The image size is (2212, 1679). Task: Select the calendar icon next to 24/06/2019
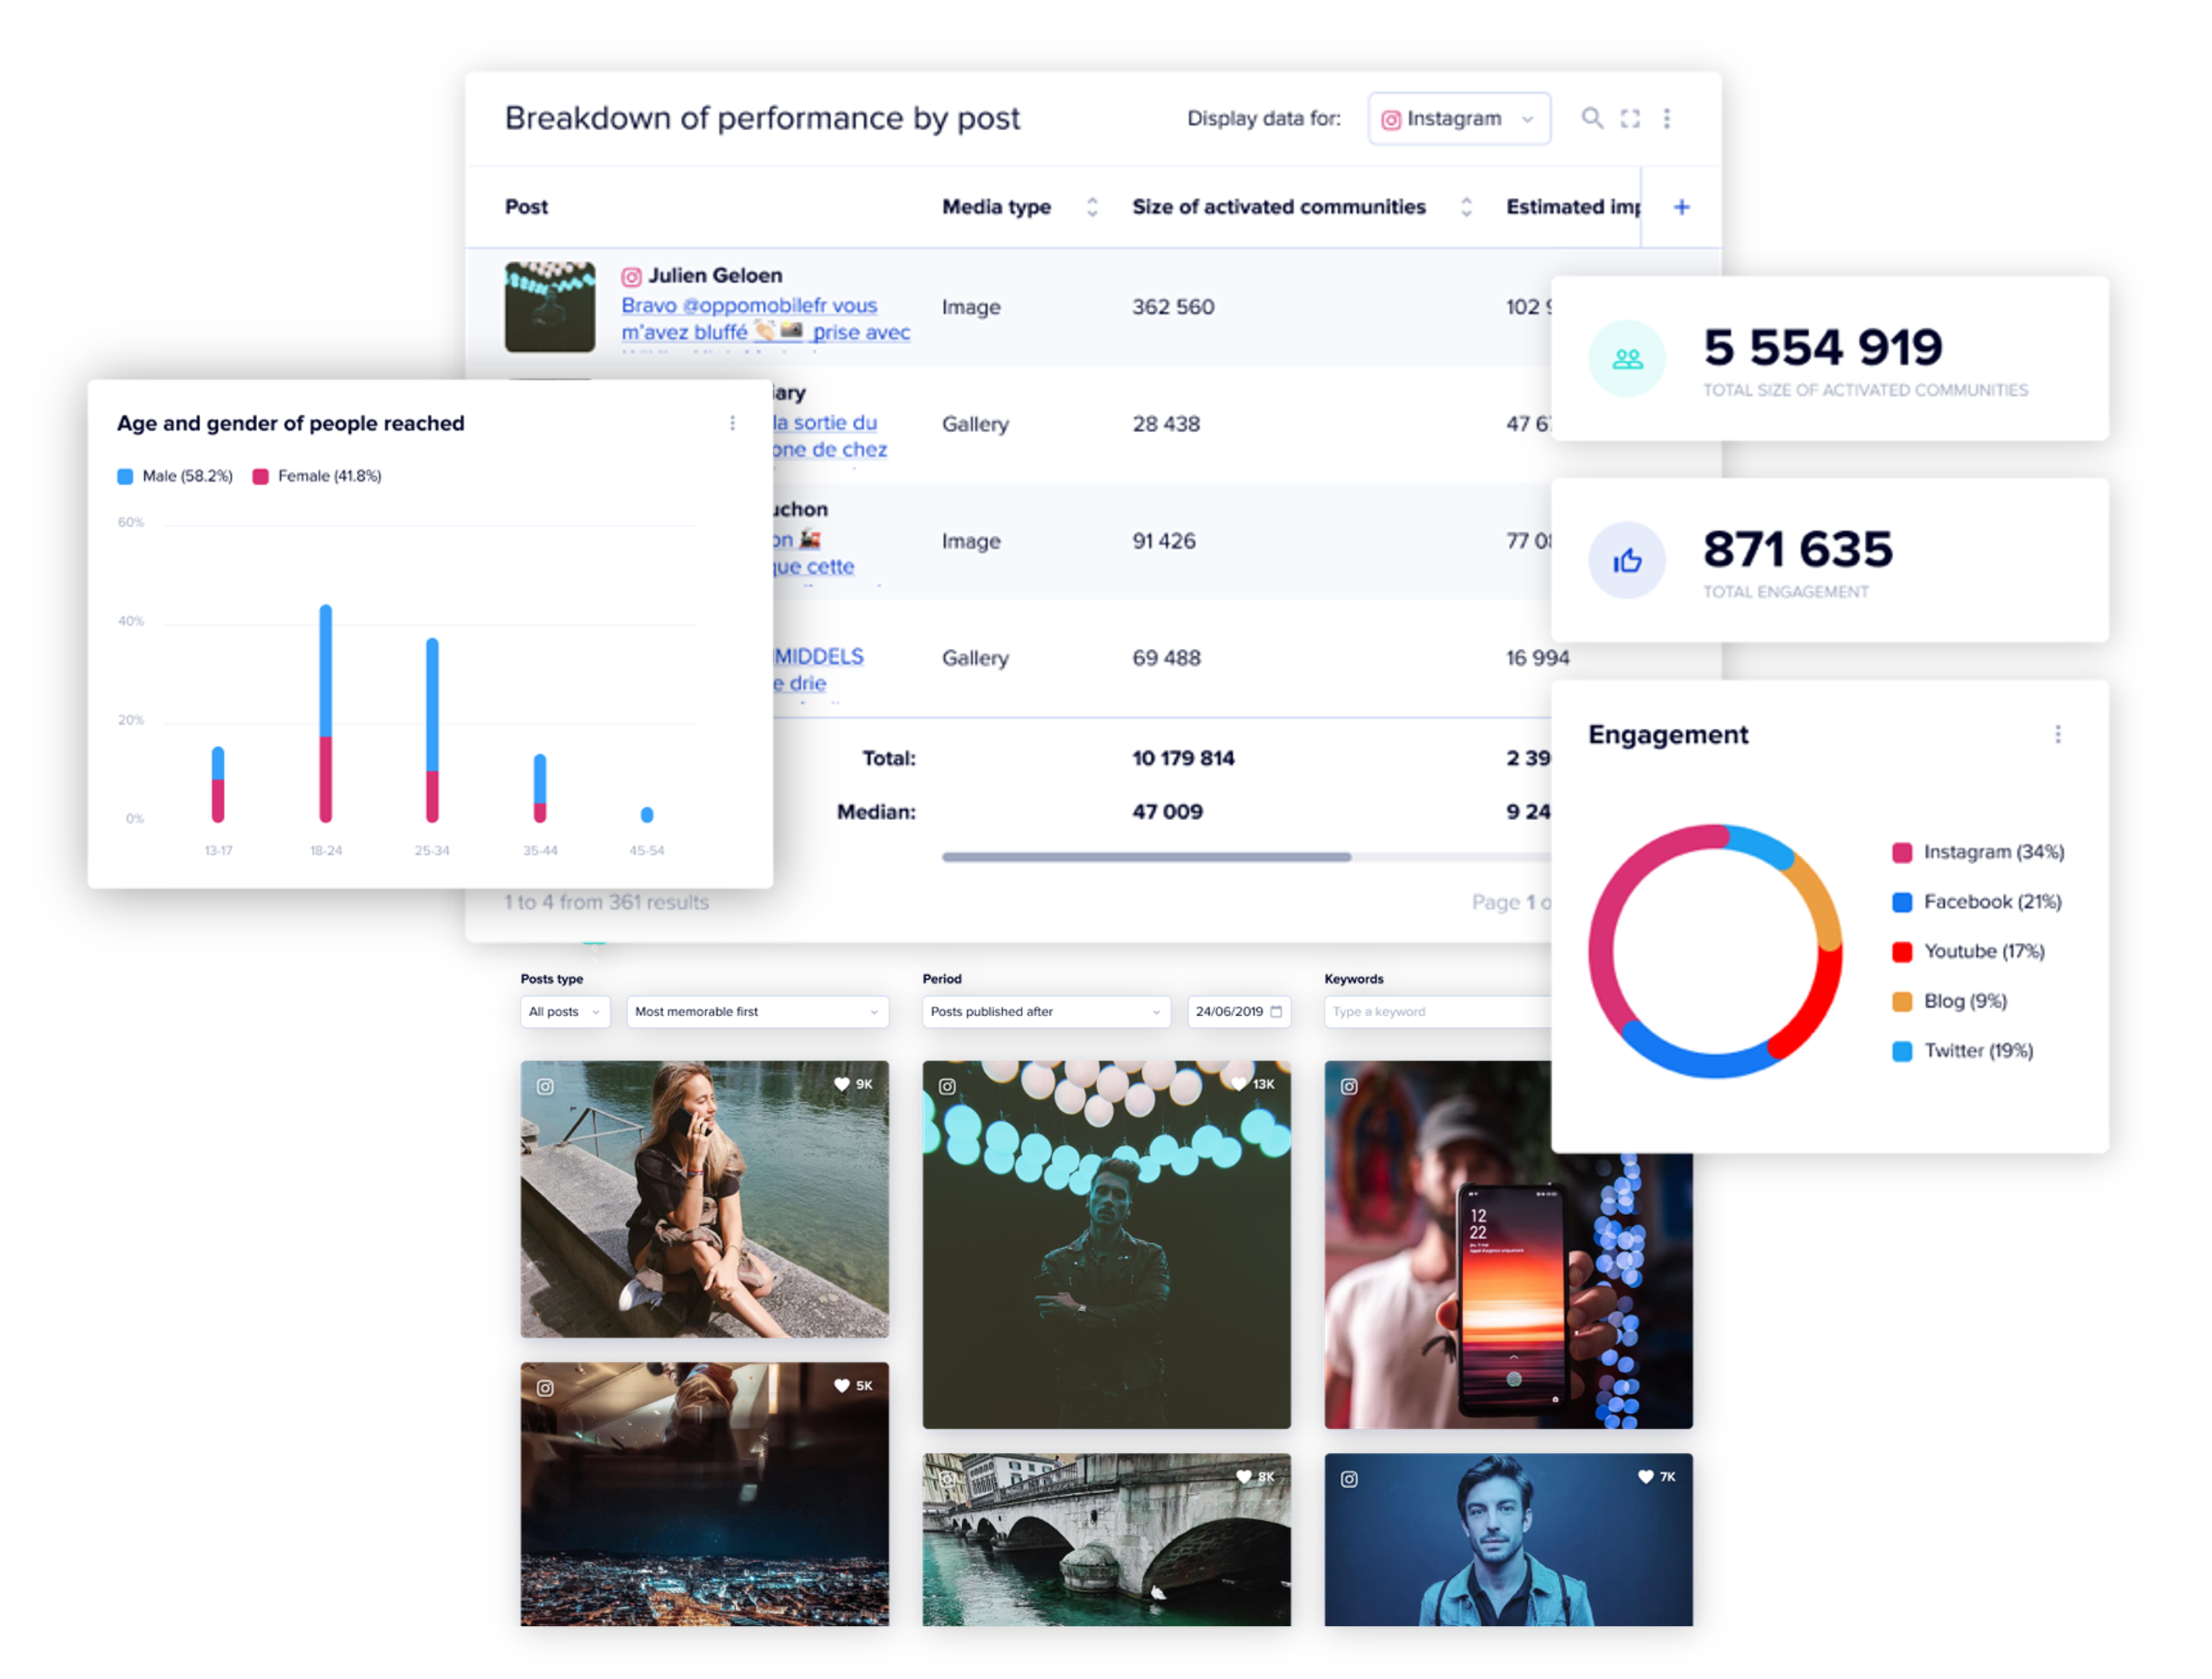1274,1012
